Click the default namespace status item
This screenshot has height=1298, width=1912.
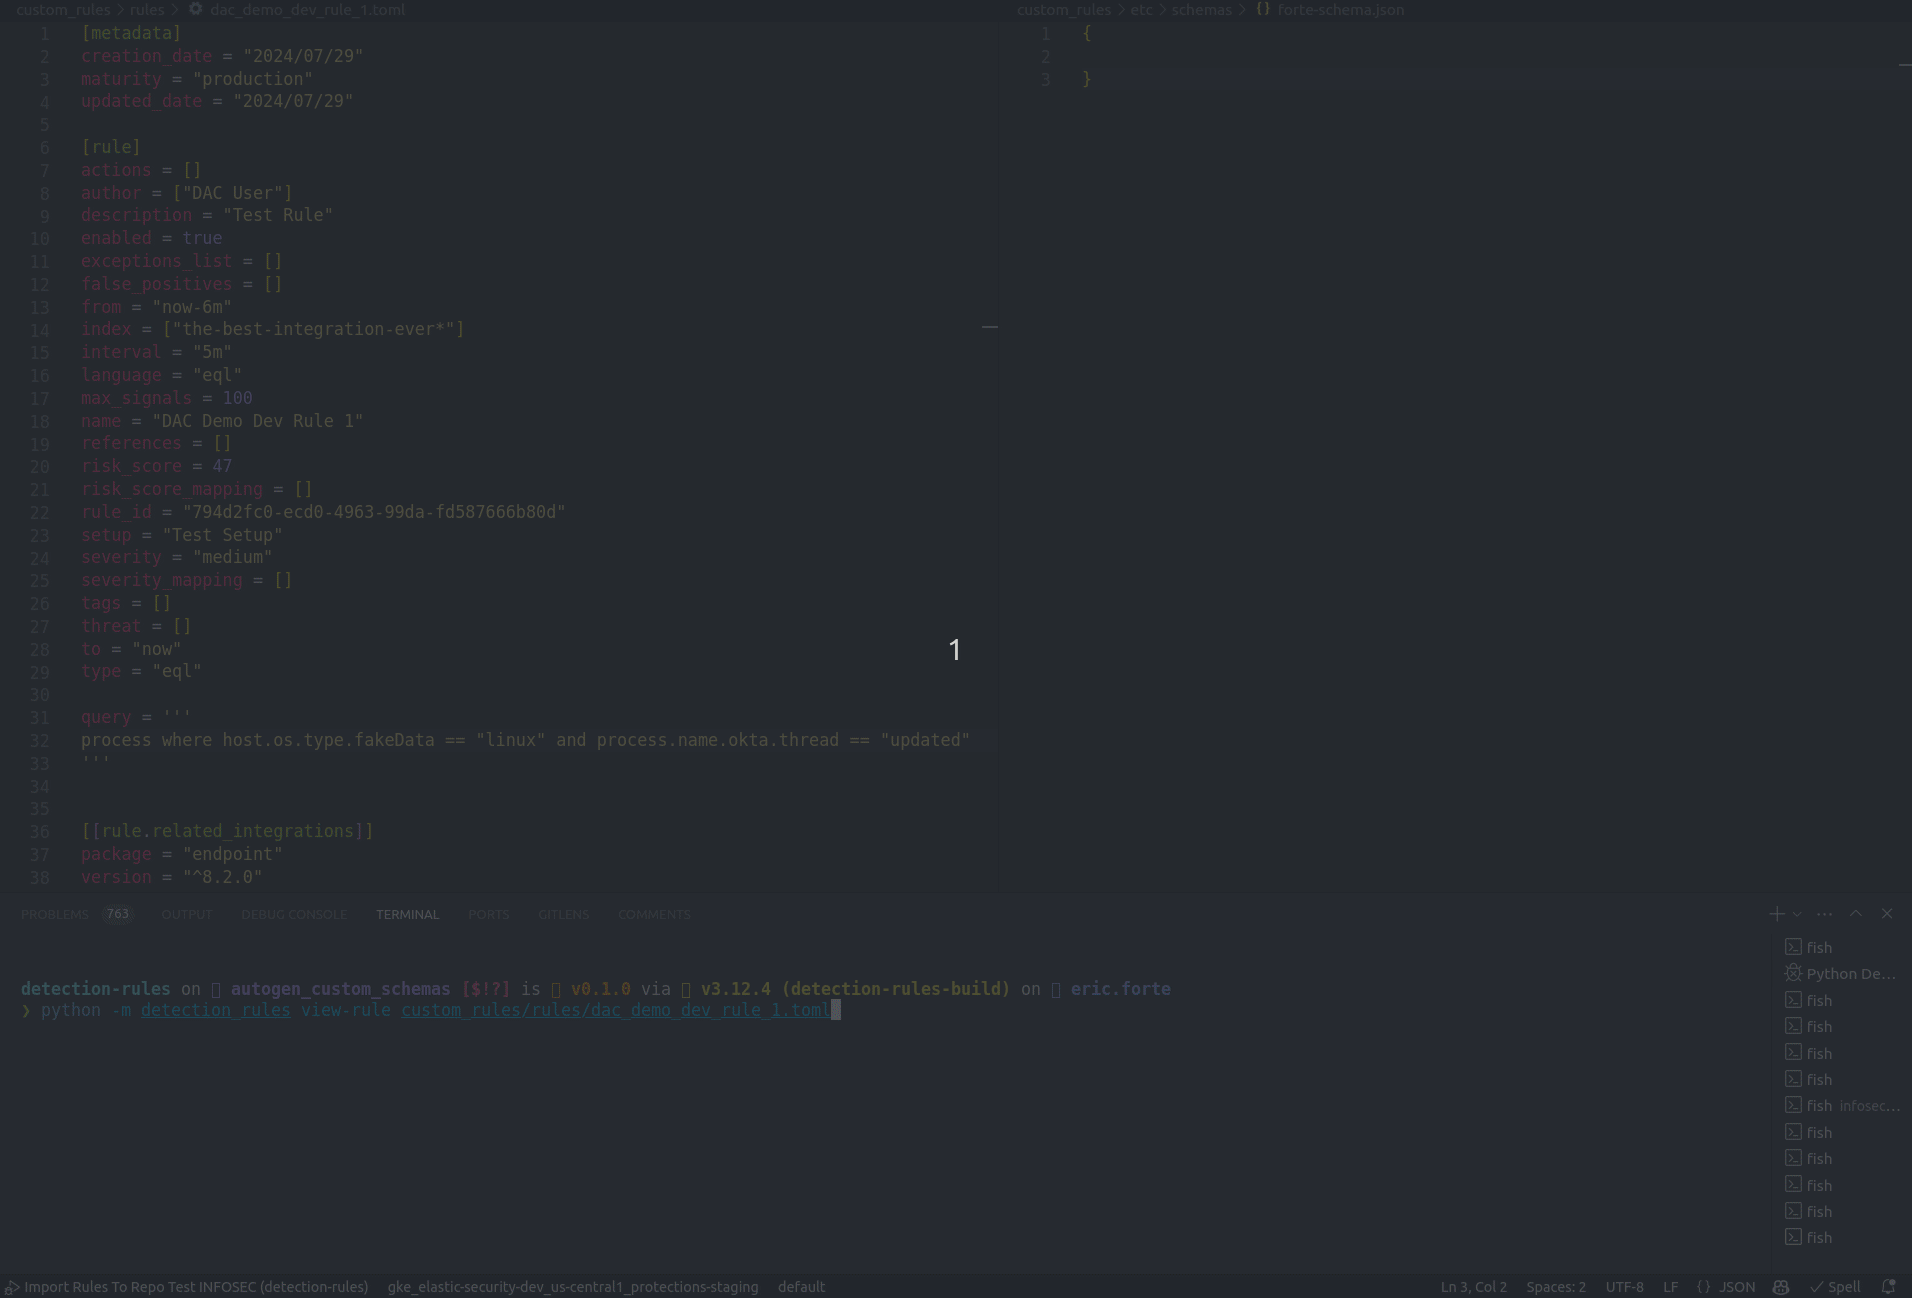[x=801, y=1287]
